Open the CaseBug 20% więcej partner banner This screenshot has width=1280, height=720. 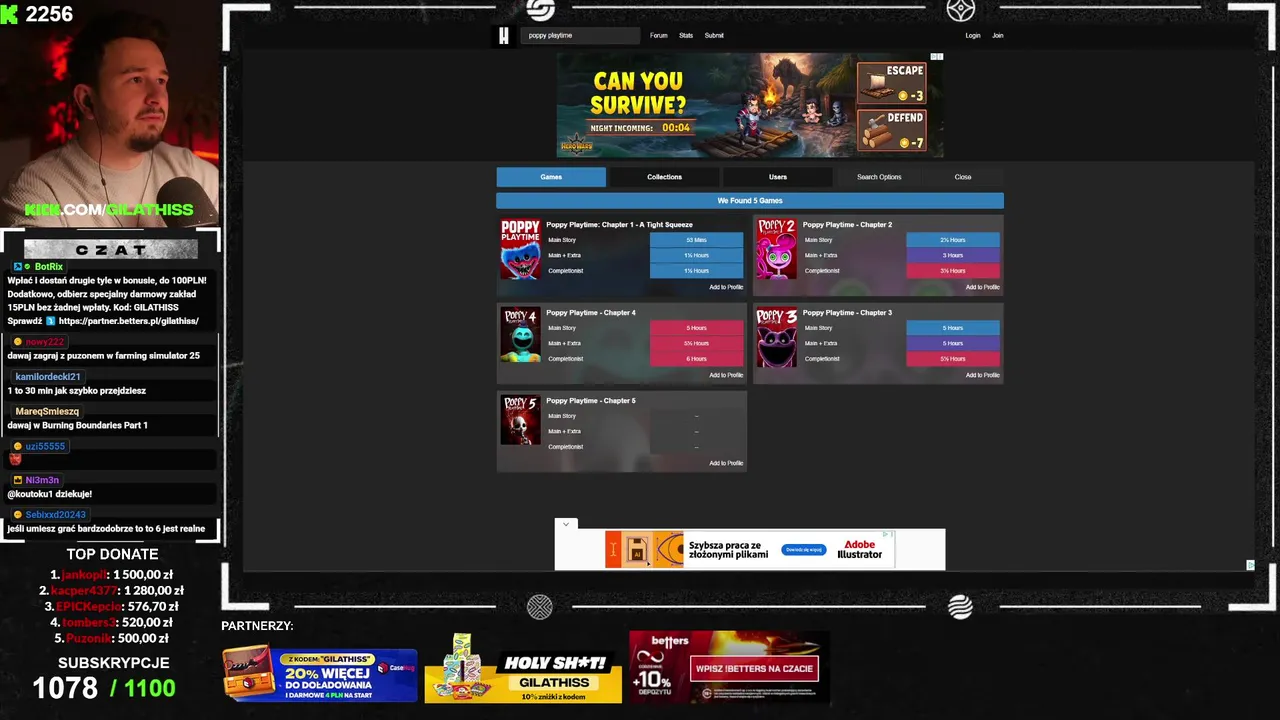[320, 675]
